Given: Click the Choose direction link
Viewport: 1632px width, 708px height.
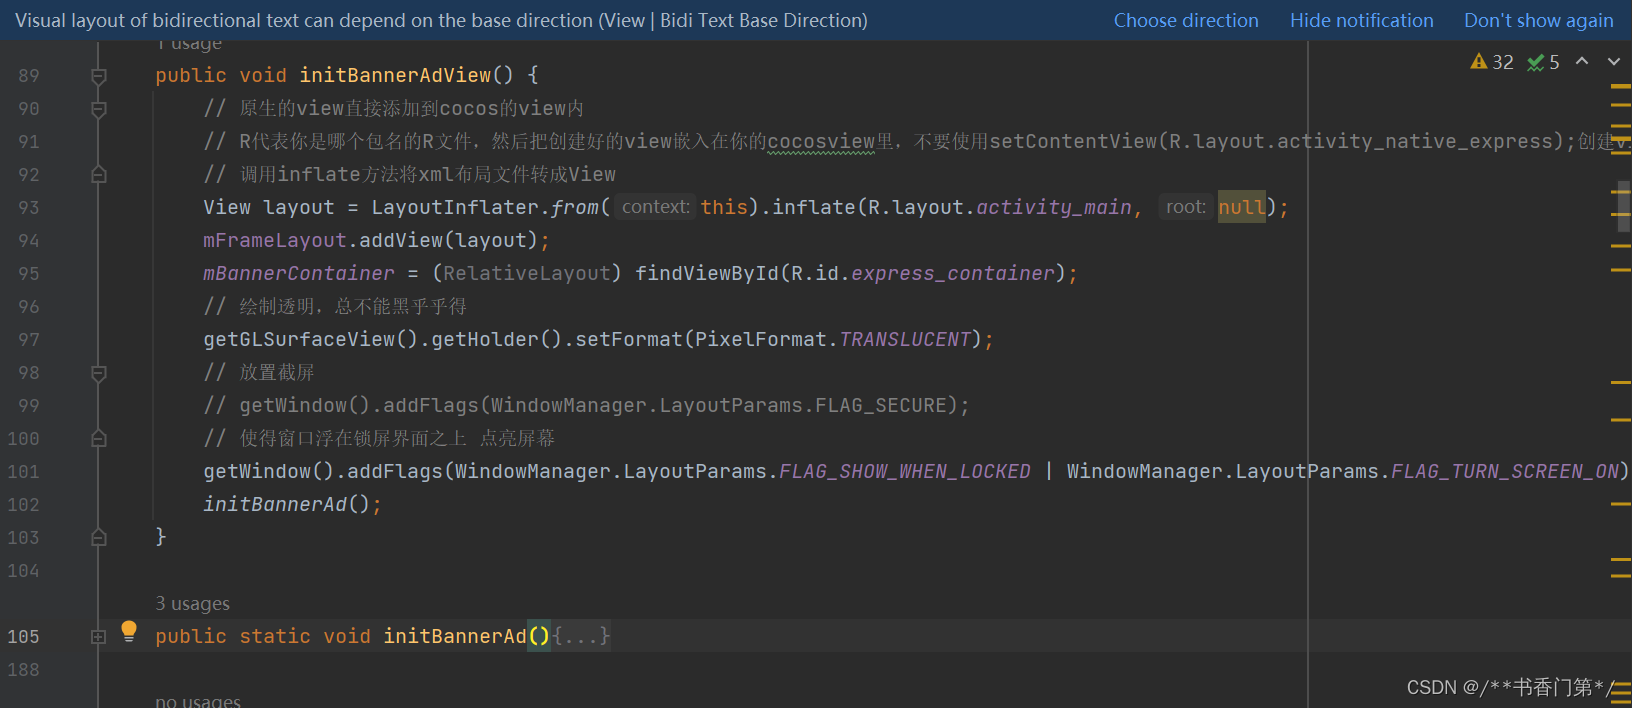Looking at the screenshot, I should coord(1186,20).
